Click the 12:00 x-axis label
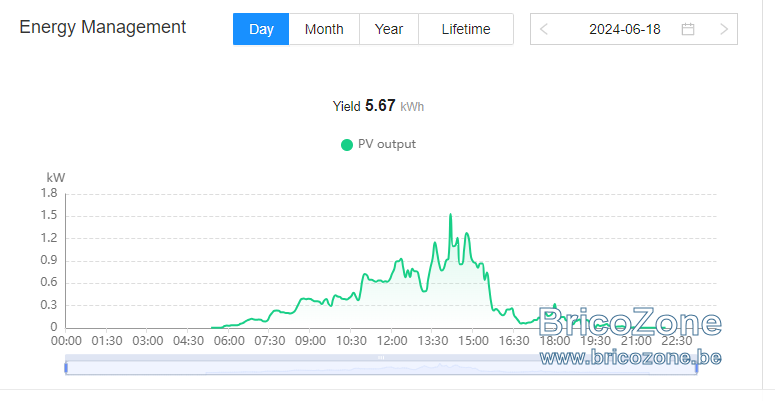This screenshot has height=401, width=775. coord(392,341)
